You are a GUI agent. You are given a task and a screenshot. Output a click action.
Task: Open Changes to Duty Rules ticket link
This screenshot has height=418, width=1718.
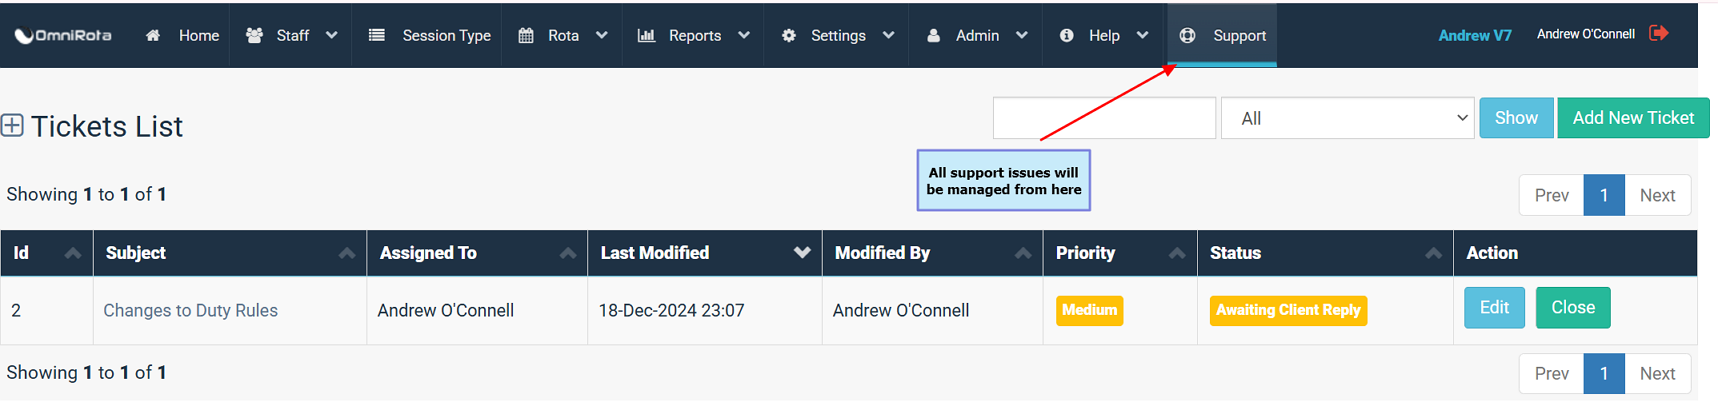(x=190, y=311)
